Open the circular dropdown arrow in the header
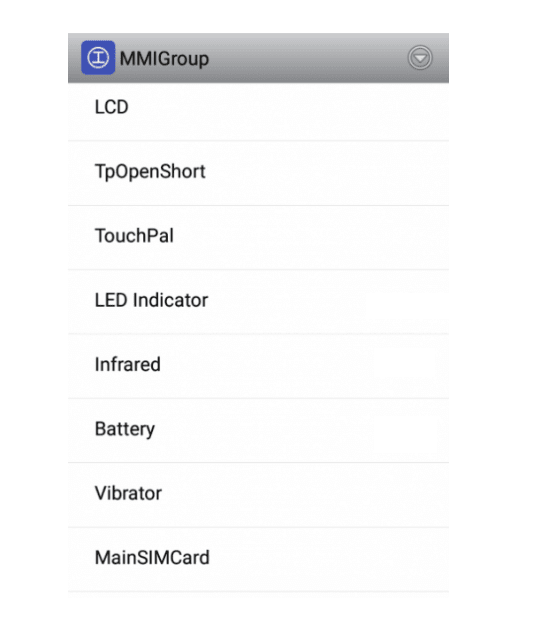 pos(419,58)
